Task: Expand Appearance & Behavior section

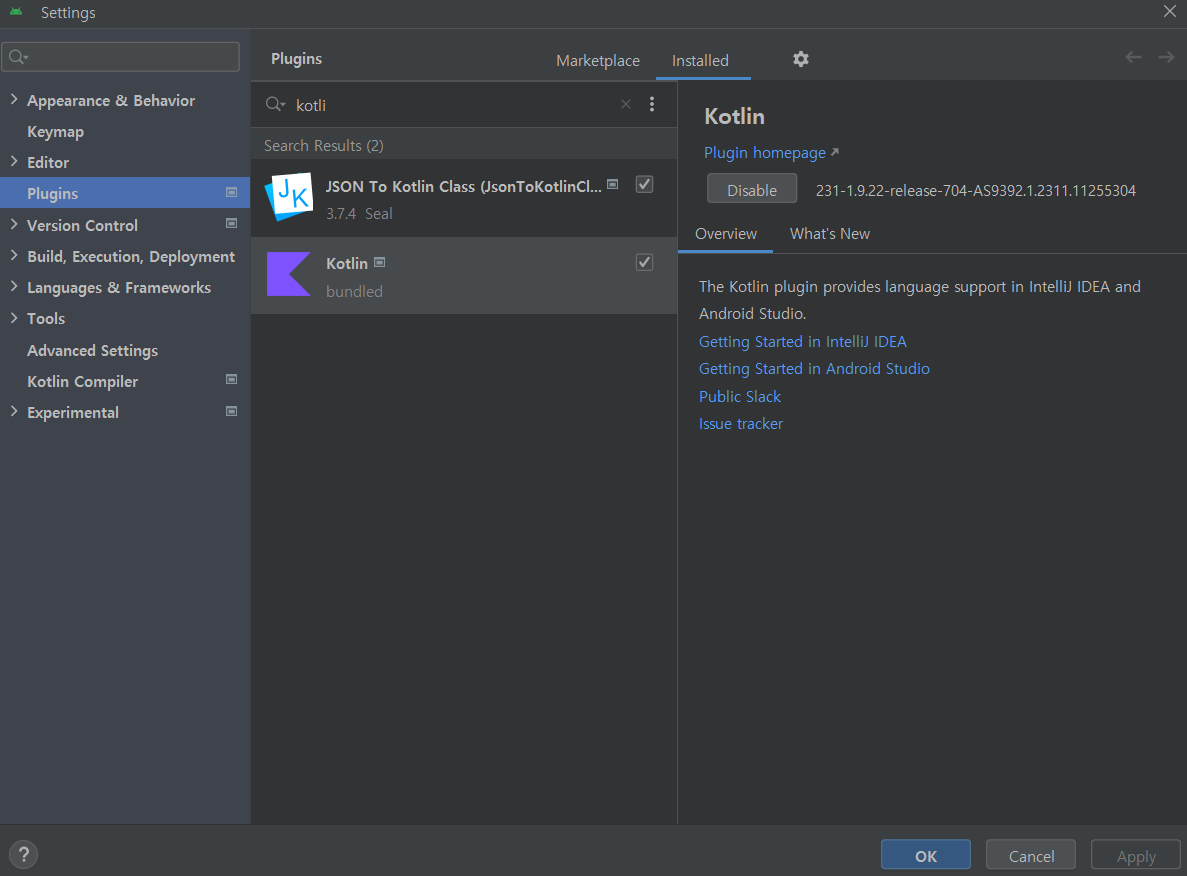Action: (14, 99)
